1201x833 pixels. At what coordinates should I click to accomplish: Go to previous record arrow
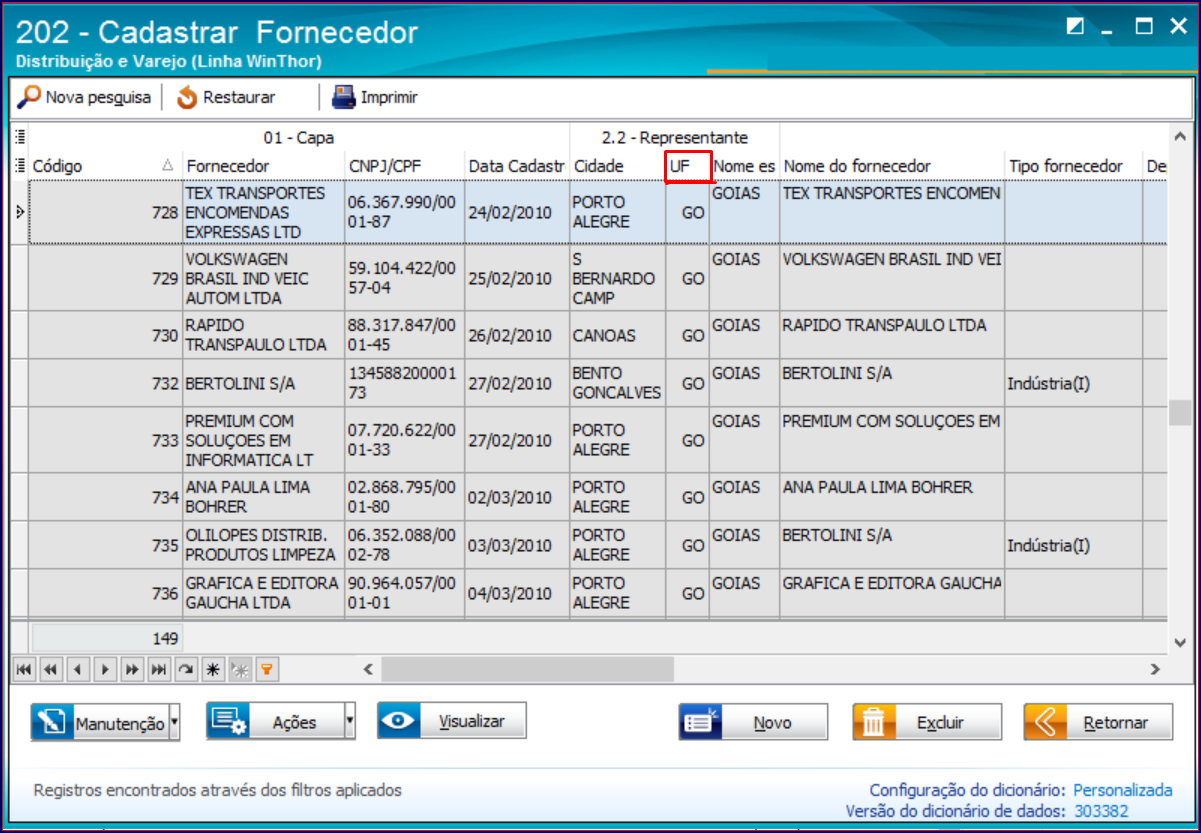click(x=77, y=670)
